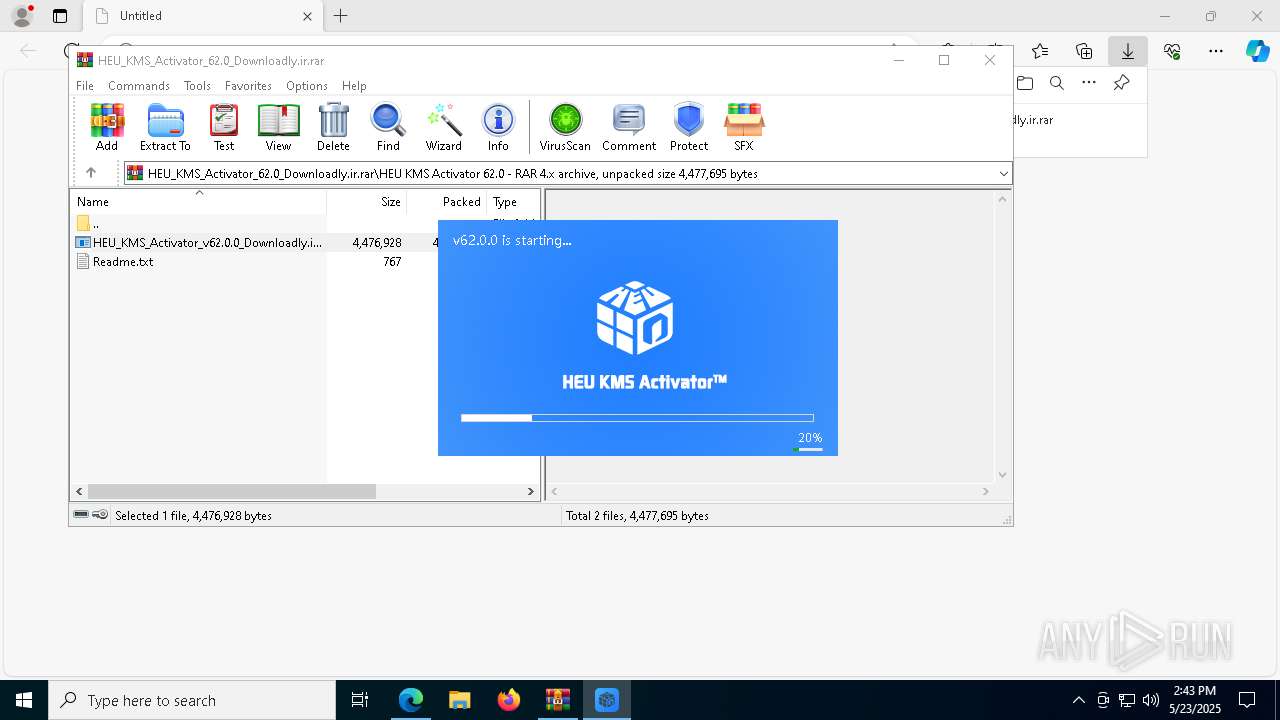The width and height of the screenshot is (1280, 720).
Task: Click the Delete trash can icon
Action: 333,127
